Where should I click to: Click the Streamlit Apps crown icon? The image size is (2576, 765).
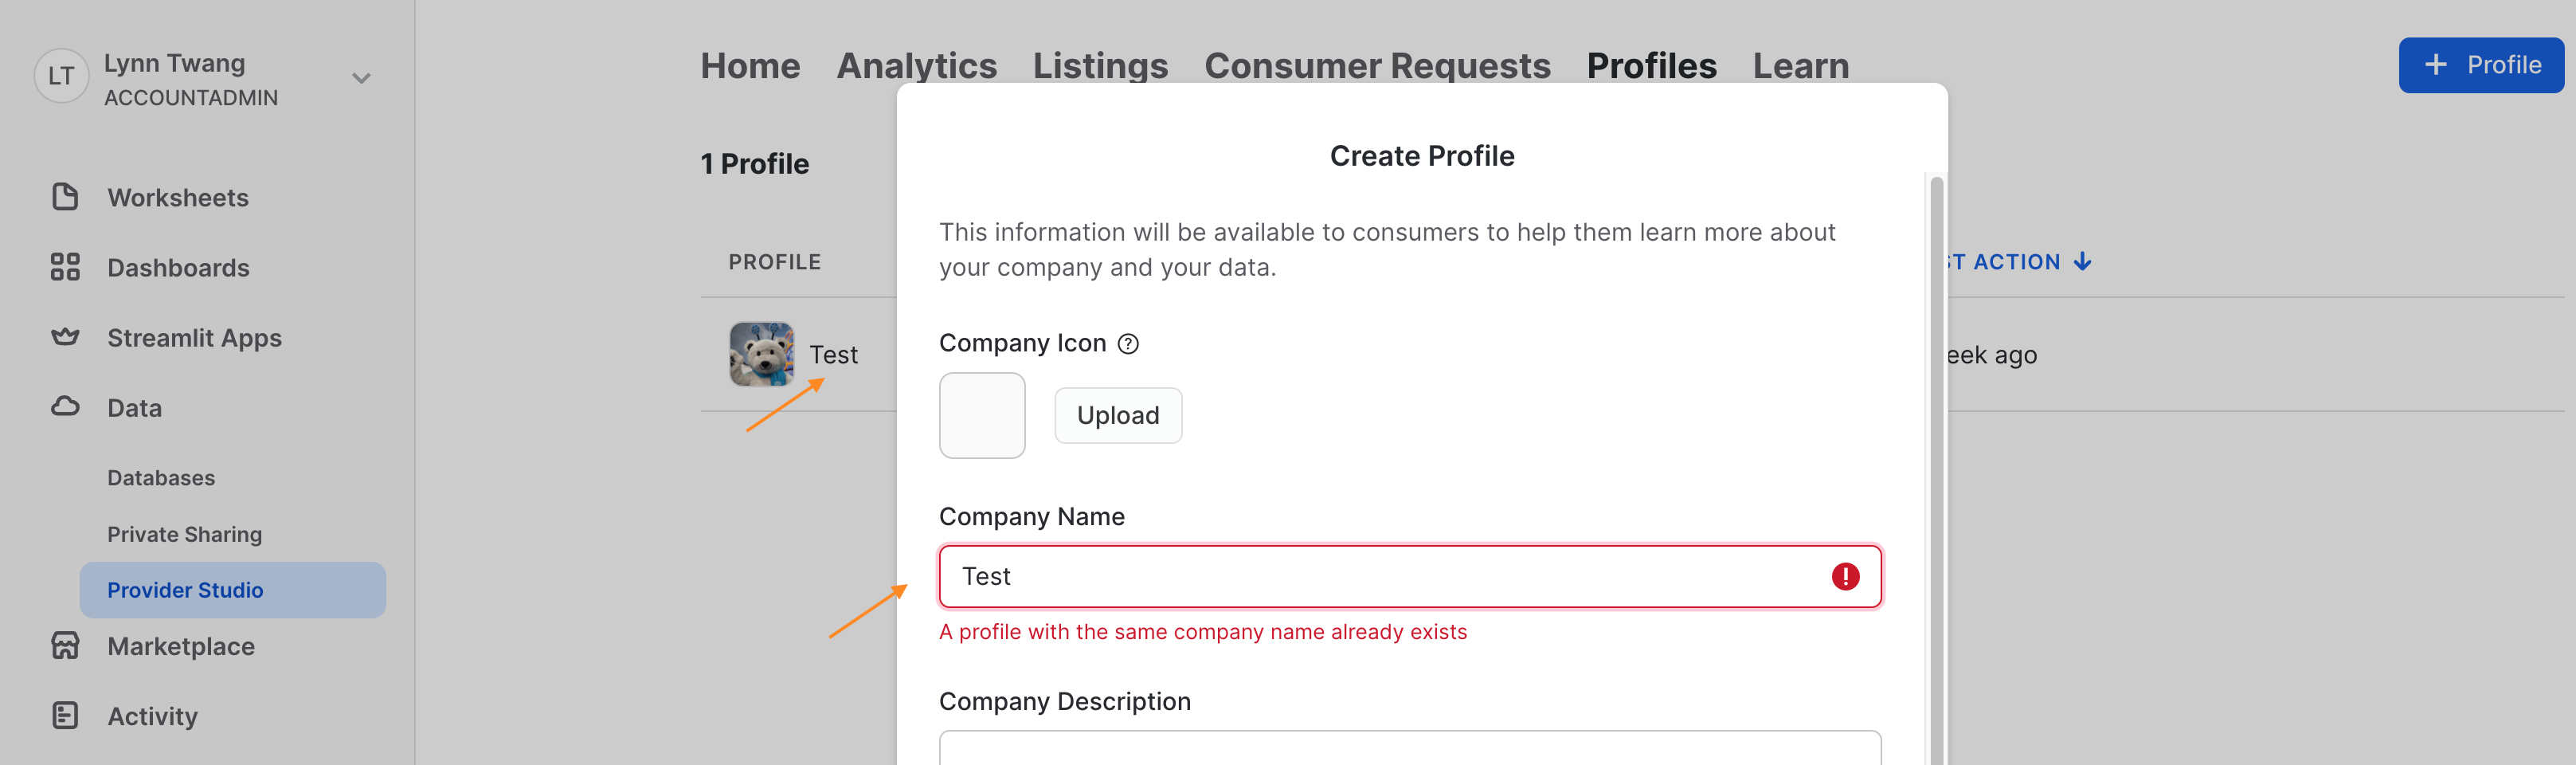66,337
